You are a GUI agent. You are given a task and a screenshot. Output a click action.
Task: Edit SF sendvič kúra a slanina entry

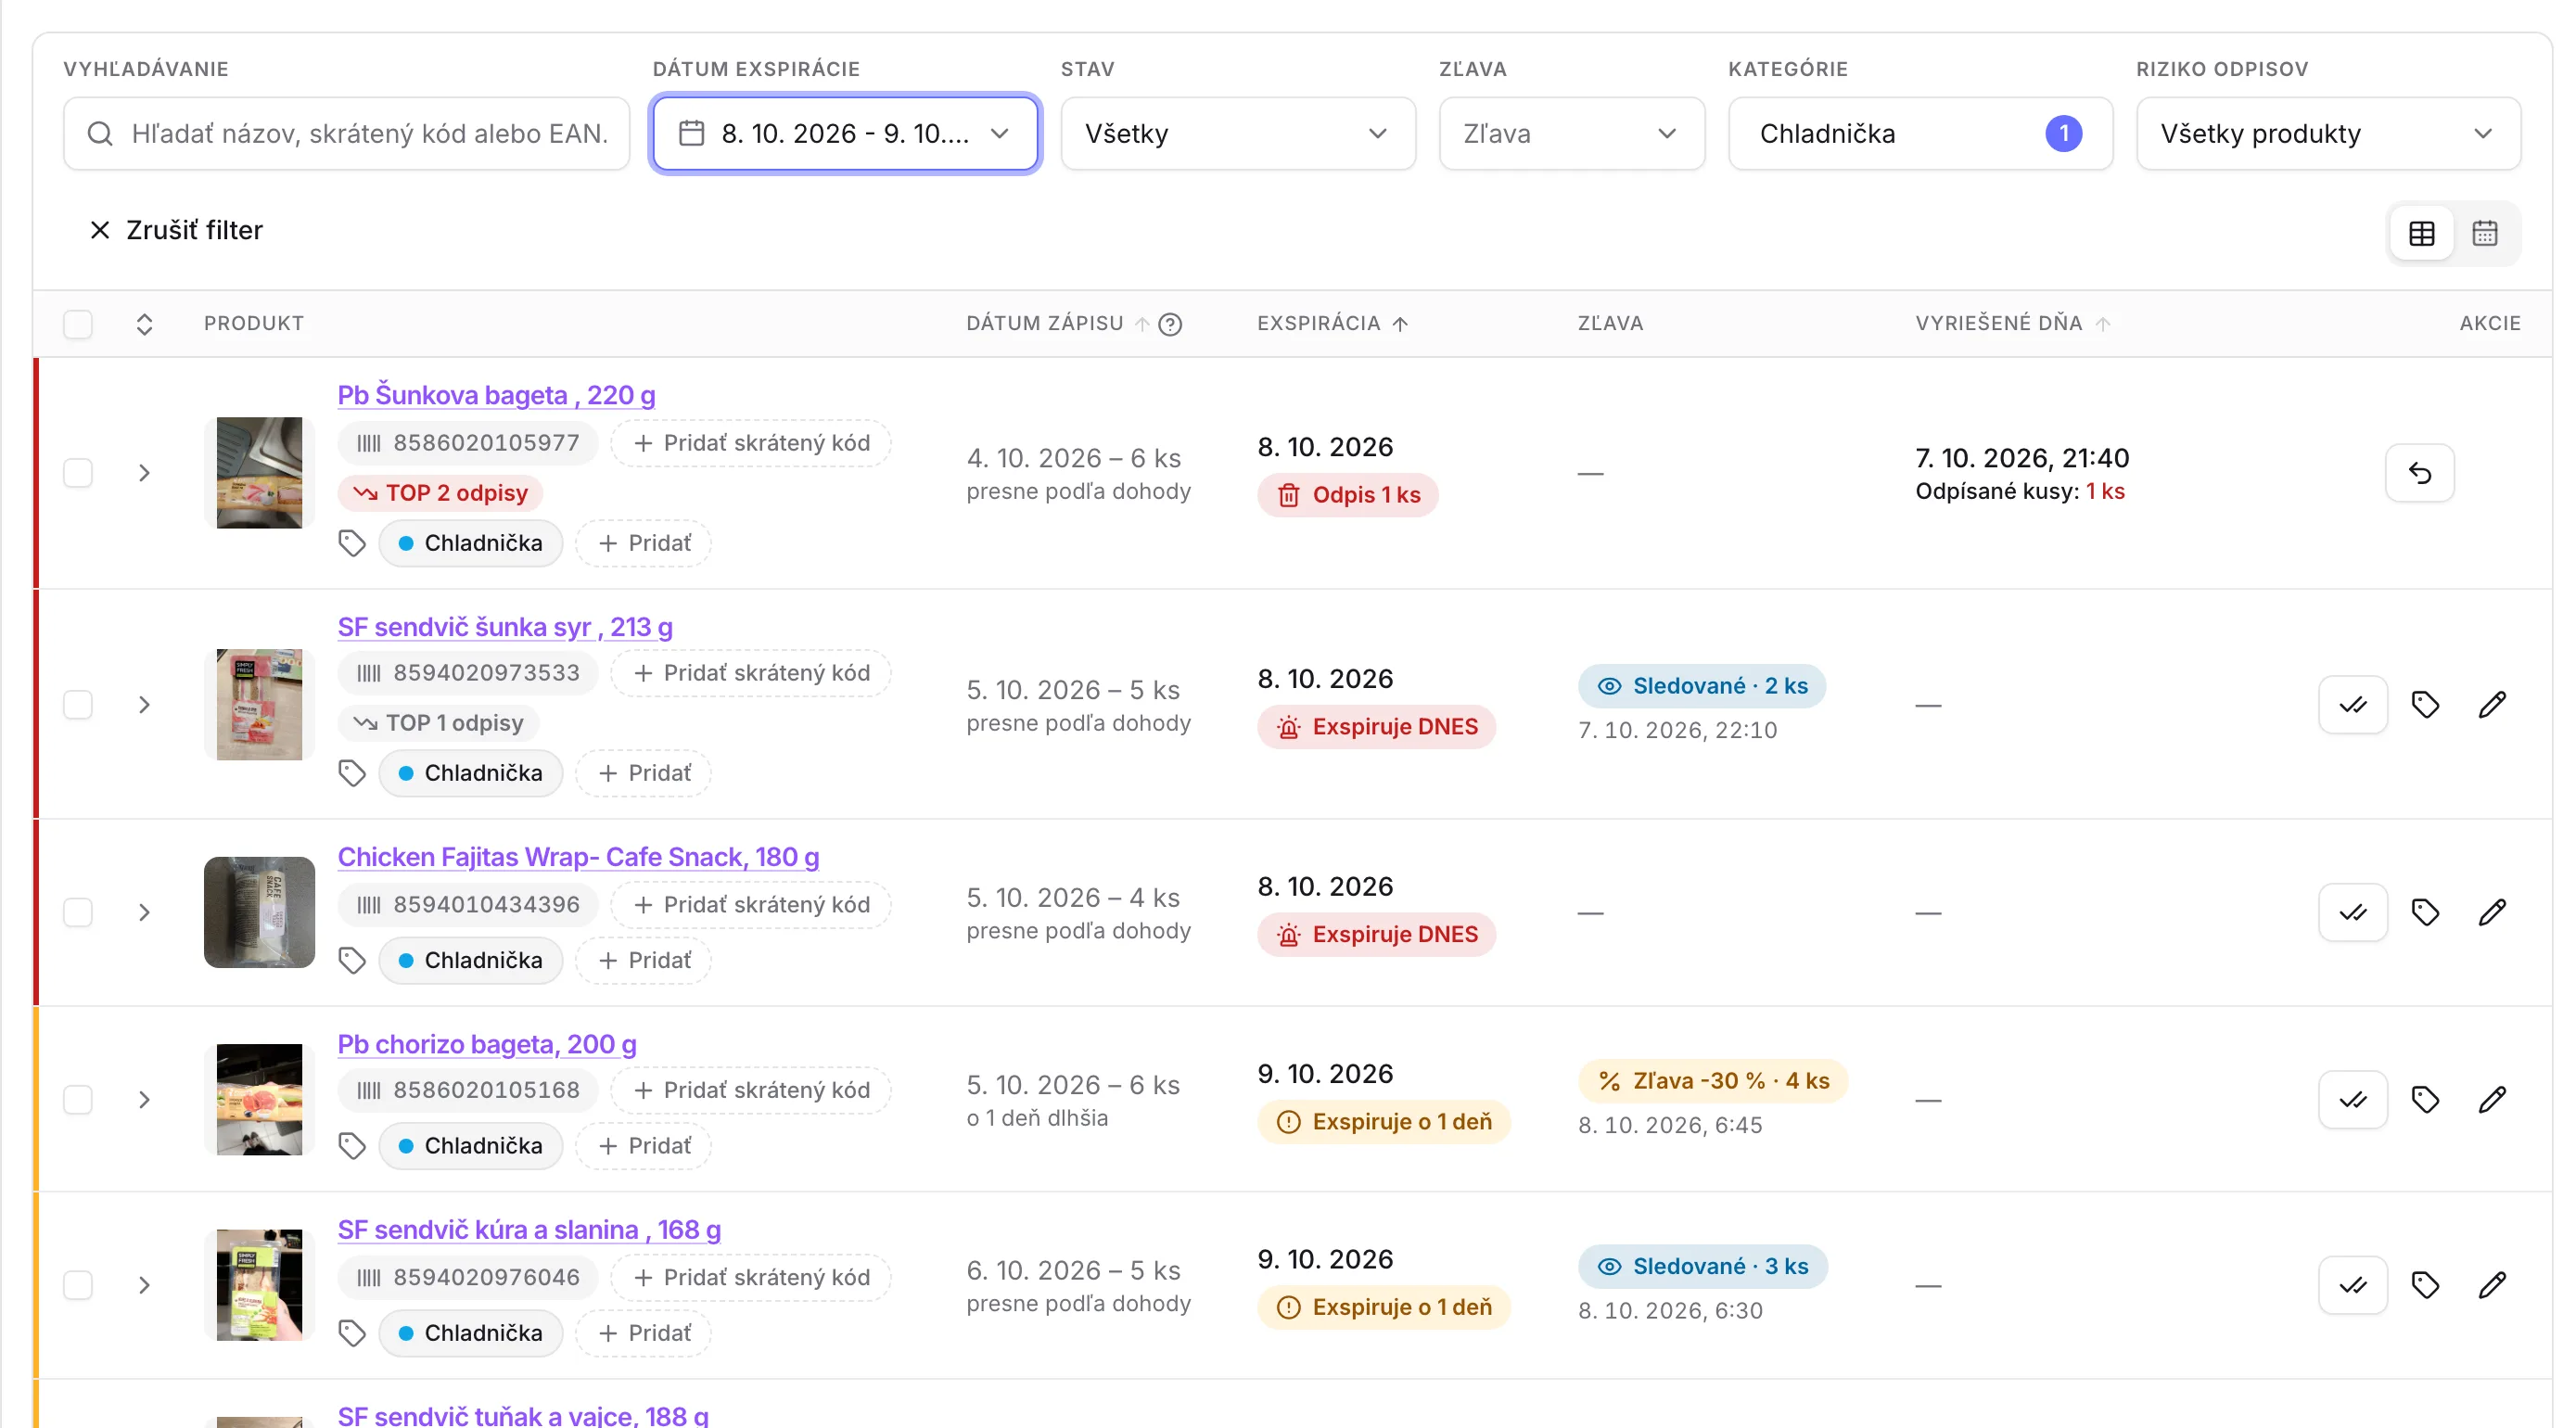[x=2491, y=1285]
